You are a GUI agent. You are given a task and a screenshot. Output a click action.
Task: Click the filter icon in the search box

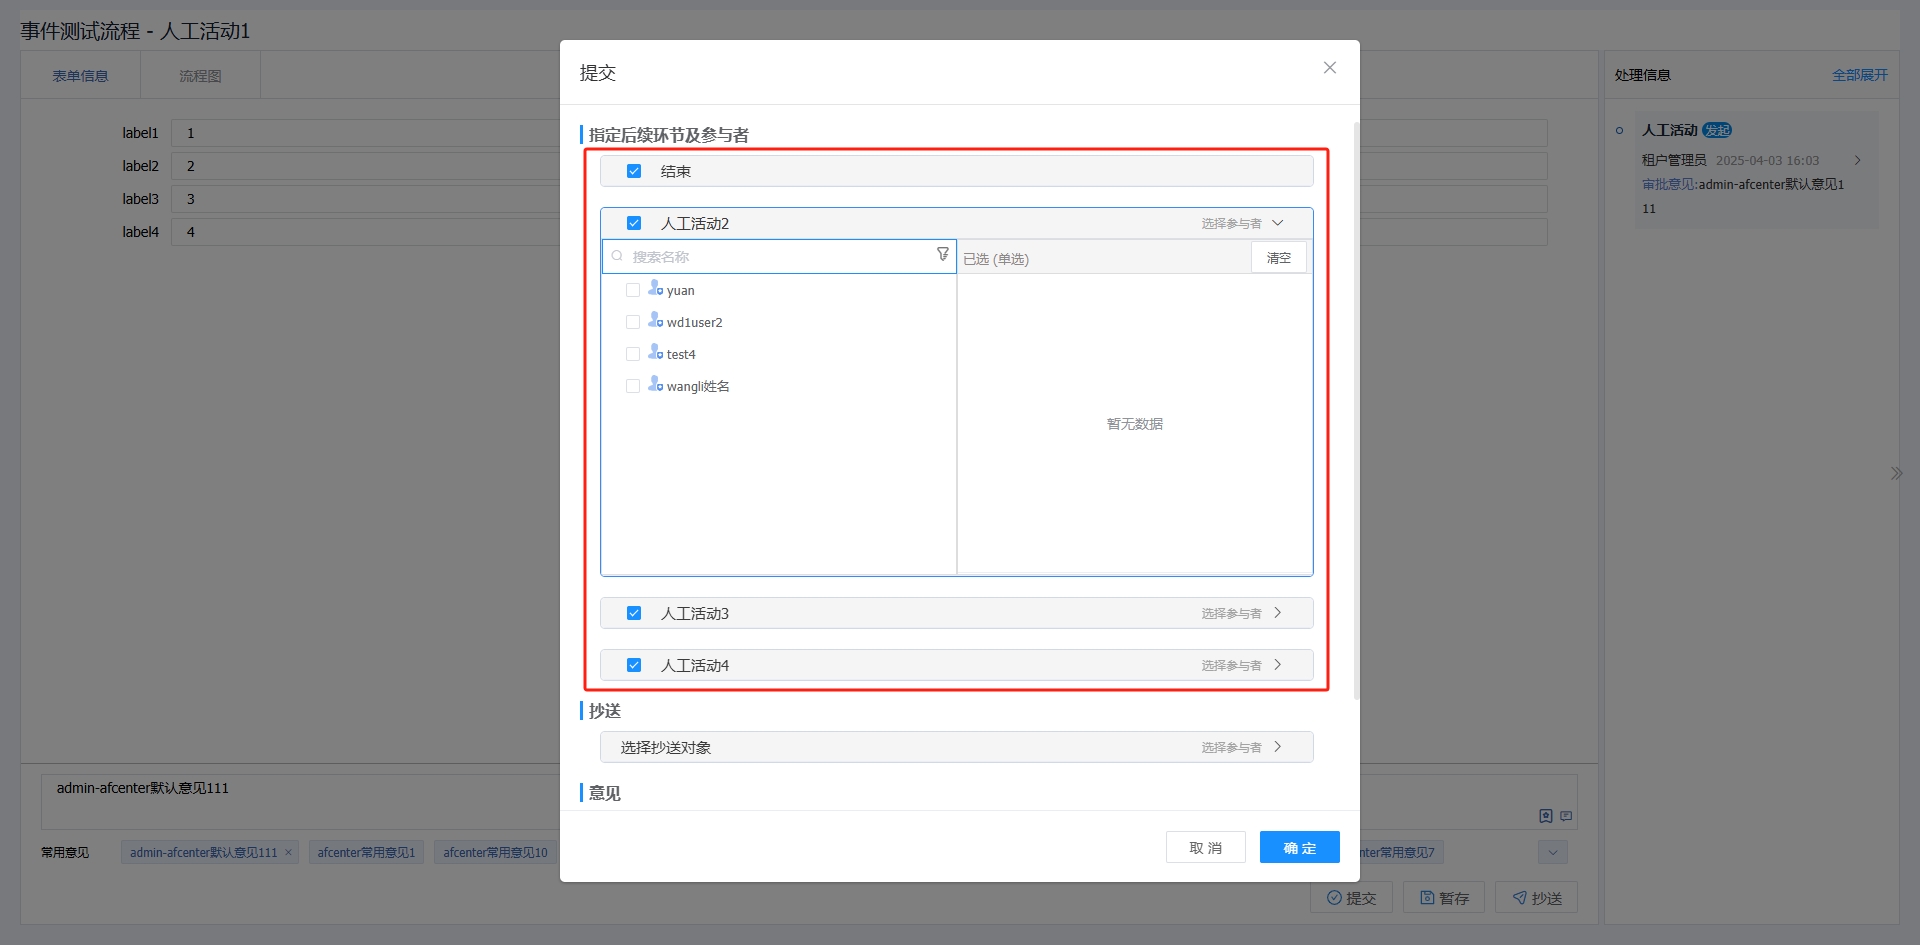pos(942,254)
